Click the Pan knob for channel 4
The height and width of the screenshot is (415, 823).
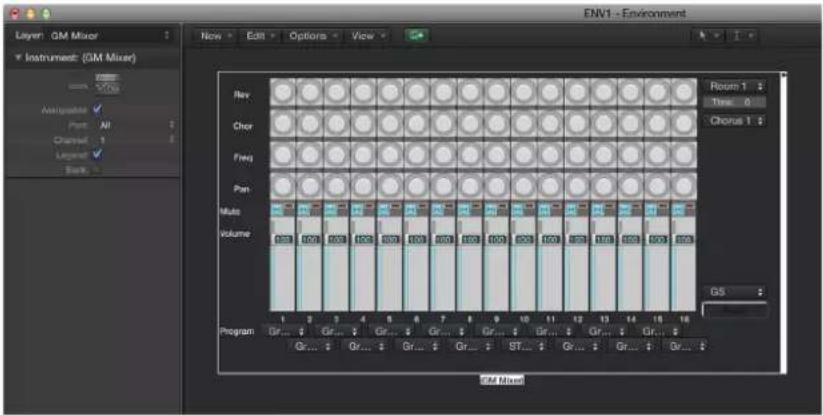click(x=363, y=186)
